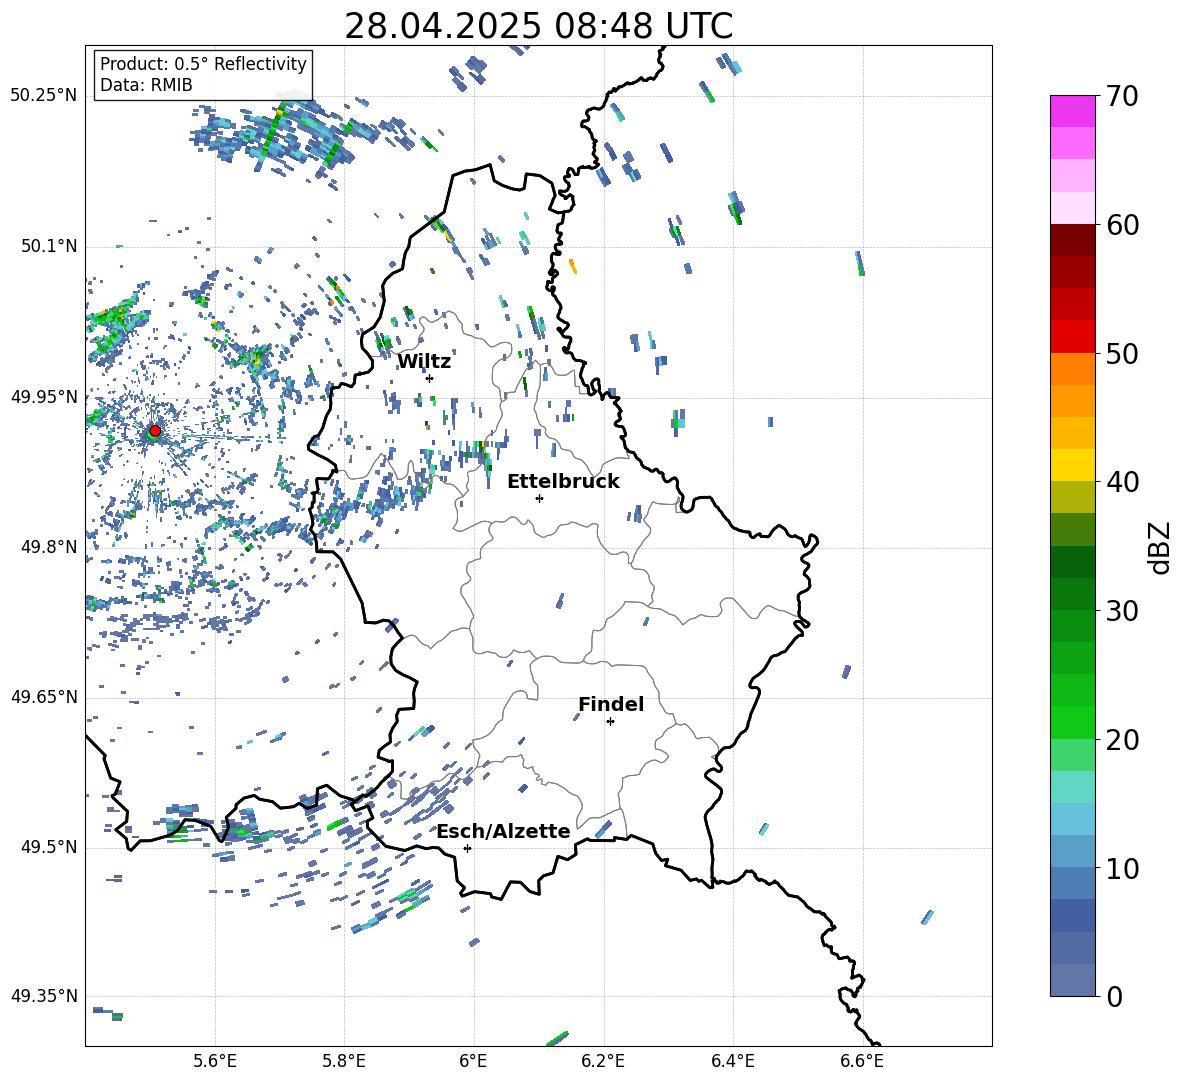Click the cross marker below Findel
This screenshot has width=1184, height=1081.
(610, 722)
